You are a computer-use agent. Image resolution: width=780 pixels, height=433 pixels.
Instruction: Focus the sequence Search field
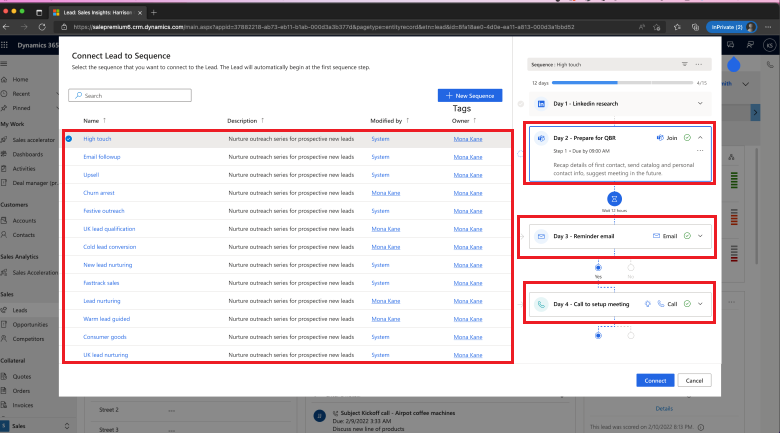tap(130, 96)
